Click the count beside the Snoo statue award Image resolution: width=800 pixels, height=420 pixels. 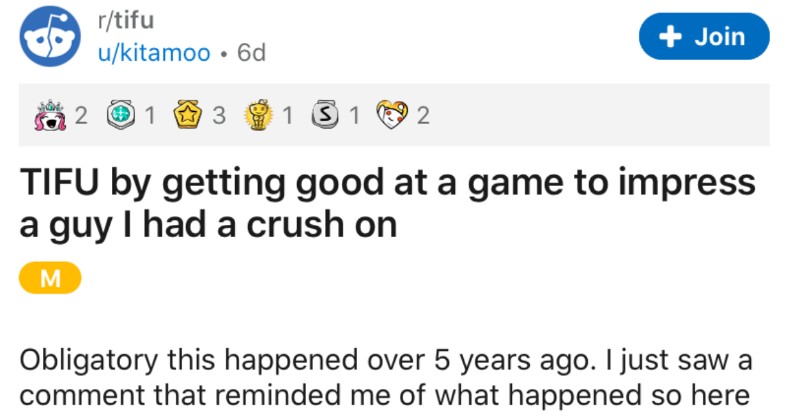point(288,117)
